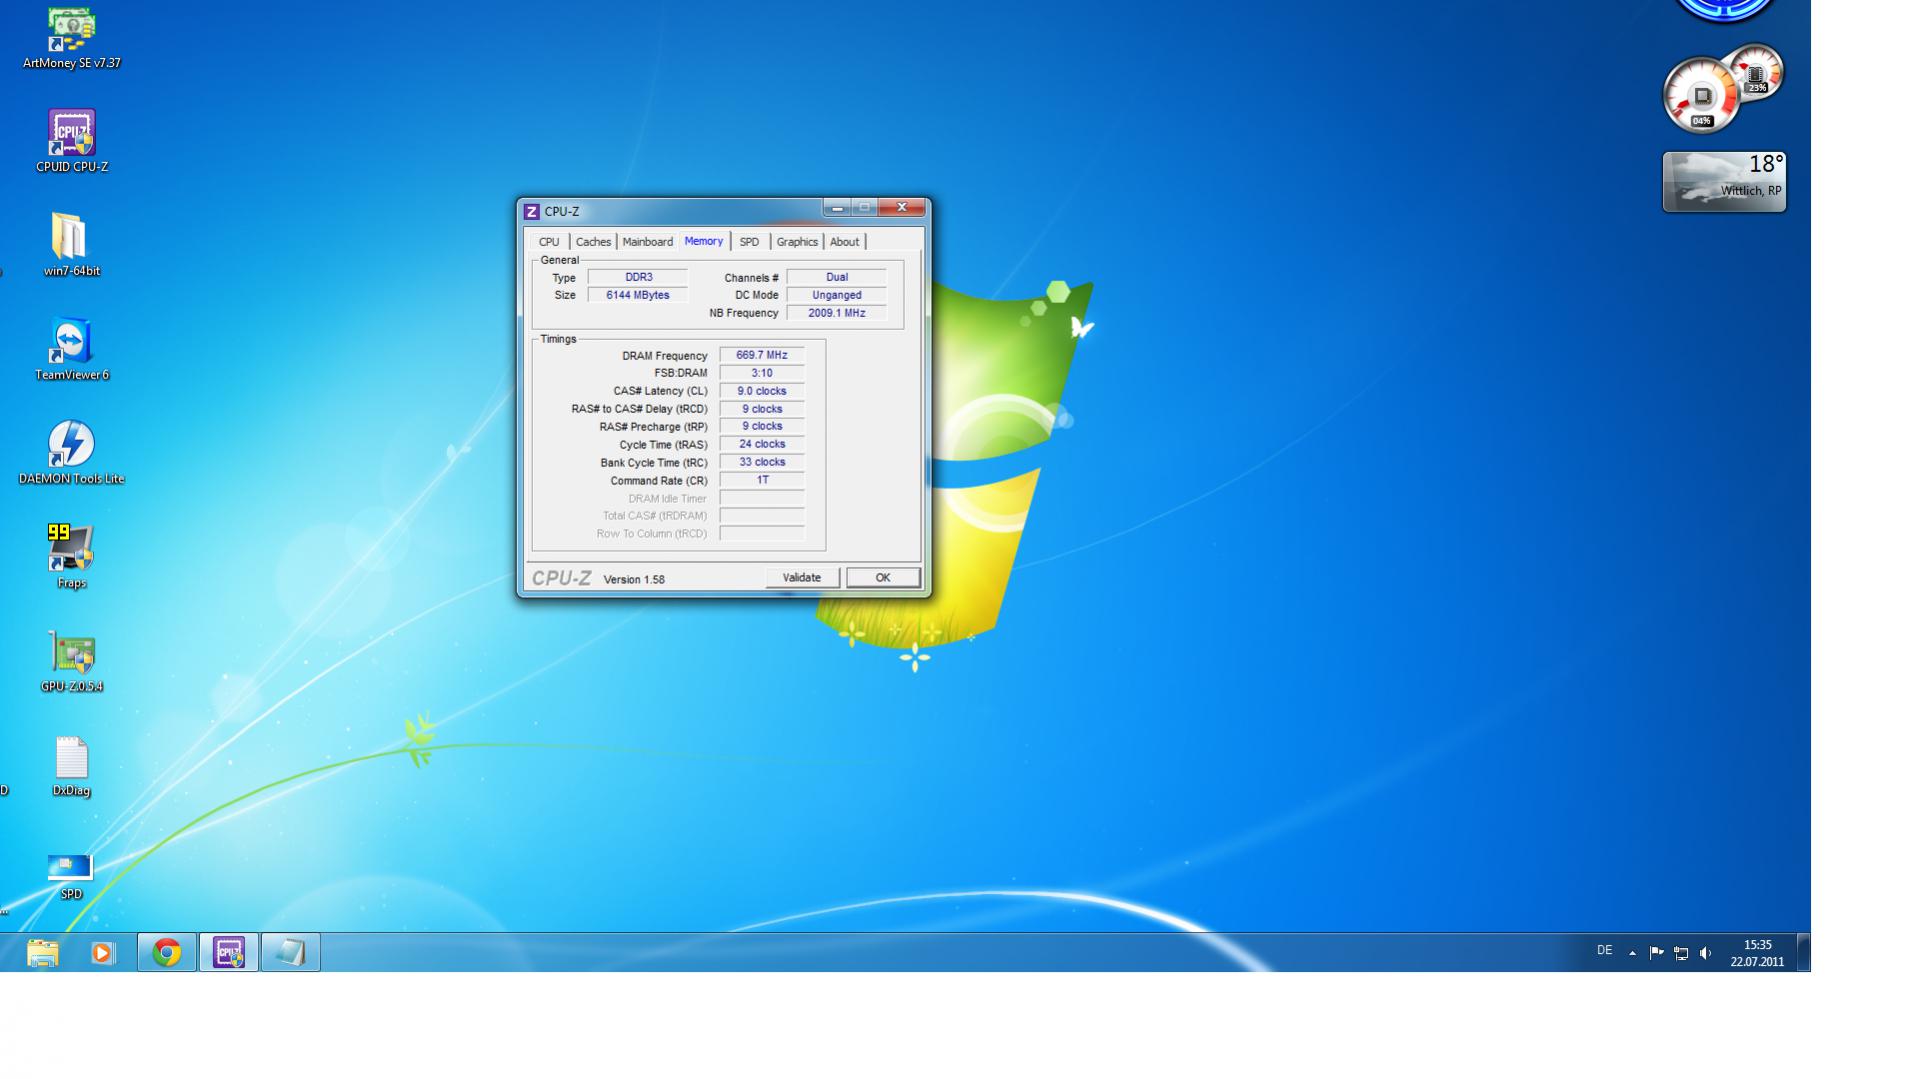The image size is (1919, 1079).
Task: Open network status tray icon
Action: pos(1681,953)
